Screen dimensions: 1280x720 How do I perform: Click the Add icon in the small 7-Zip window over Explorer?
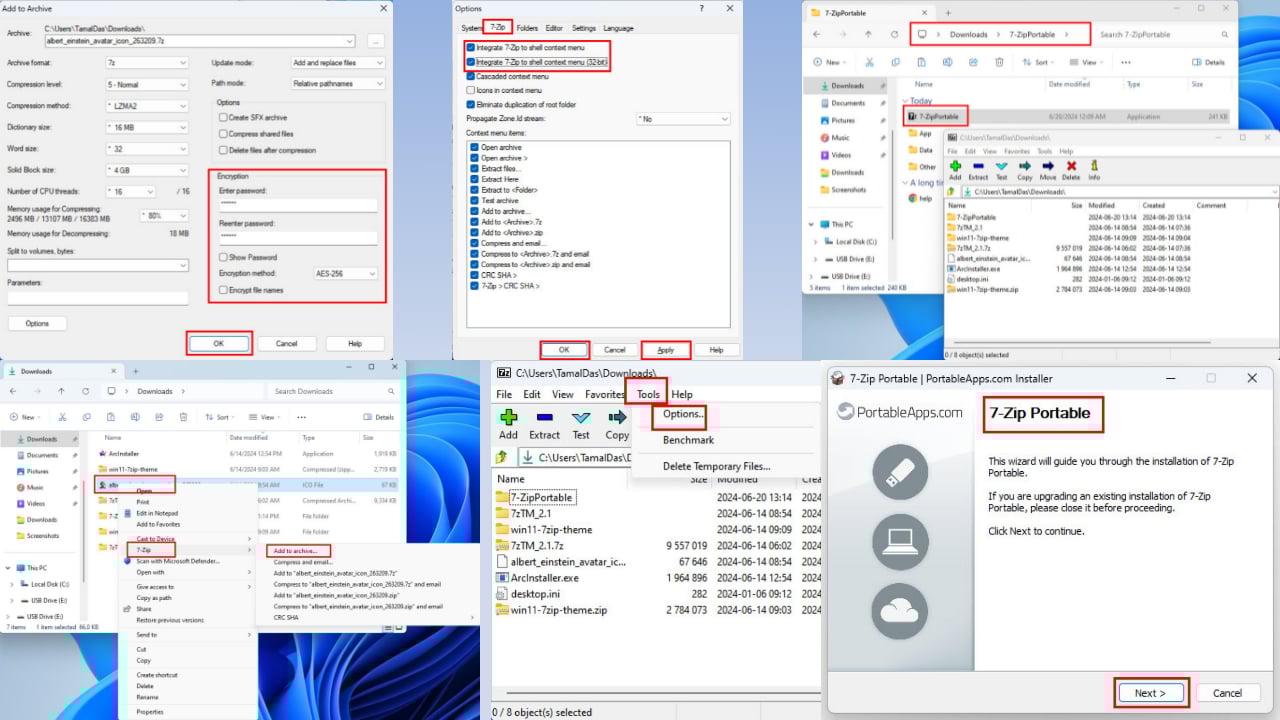955,166
